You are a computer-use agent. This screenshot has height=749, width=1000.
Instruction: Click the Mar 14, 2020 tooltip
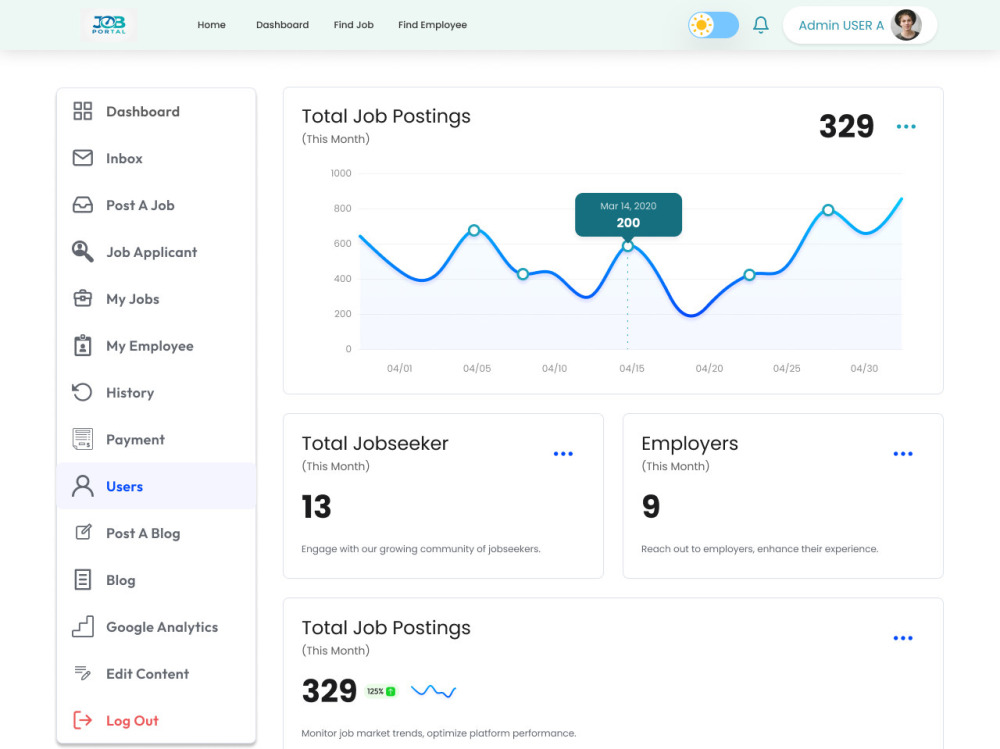click(628, 215)
